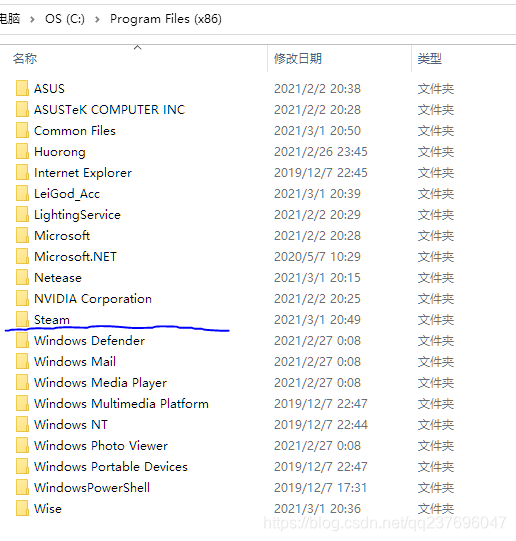Select the Common Files folder name

75,131
